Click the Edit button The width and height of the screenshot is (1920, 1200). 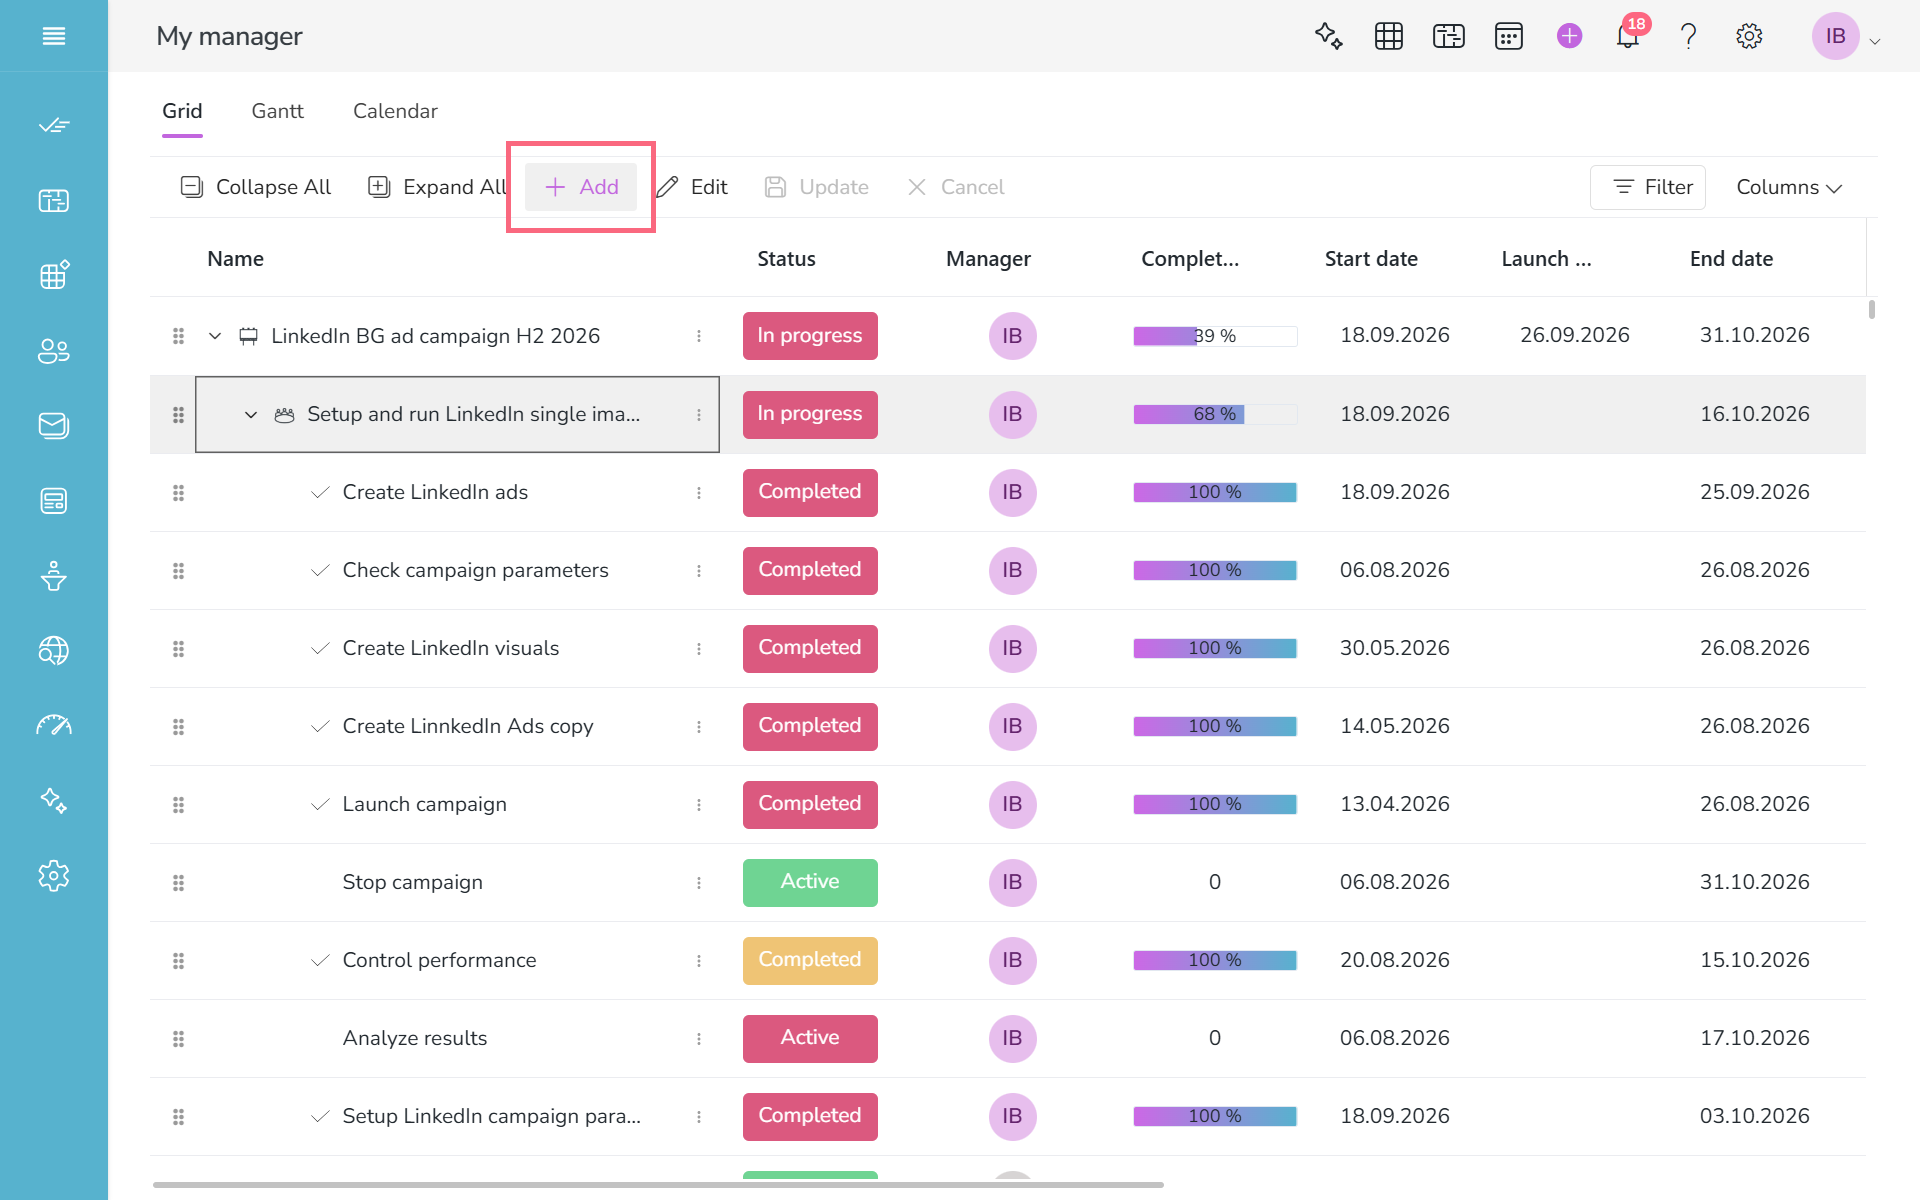coord(692,187)
